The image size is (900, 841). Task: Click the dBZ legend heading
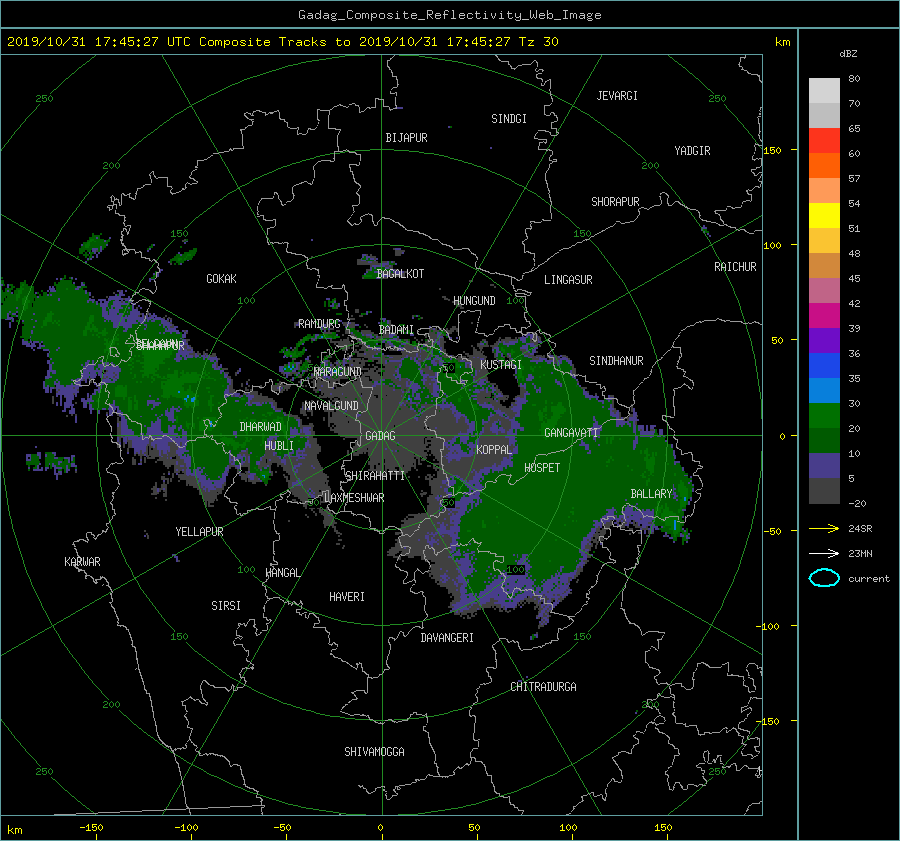point(848,54)
